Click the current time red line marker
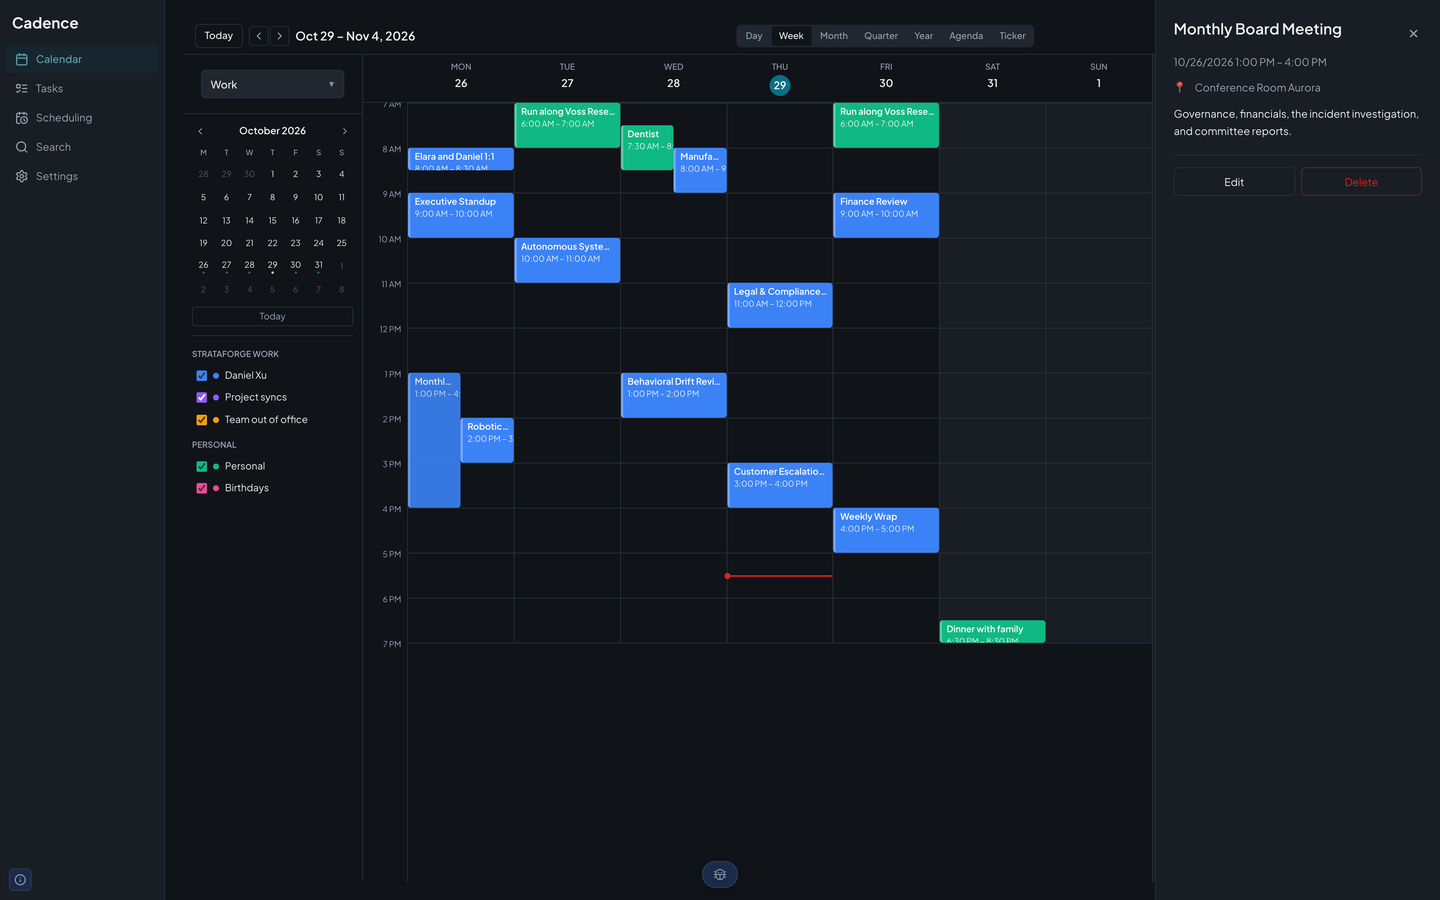Viewport: 1440px width, 900px height. (780, 576)
